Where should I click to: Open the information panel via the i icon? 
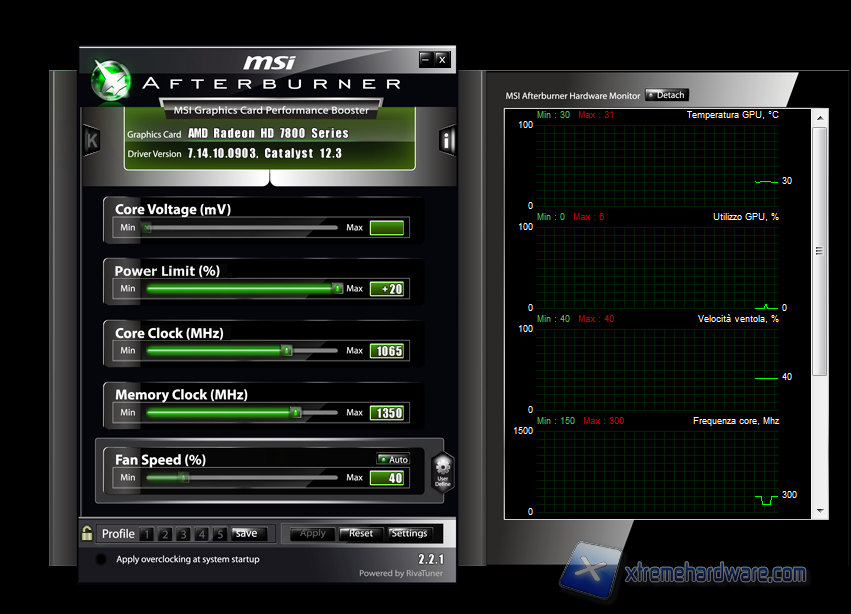[x=447, y=140]
